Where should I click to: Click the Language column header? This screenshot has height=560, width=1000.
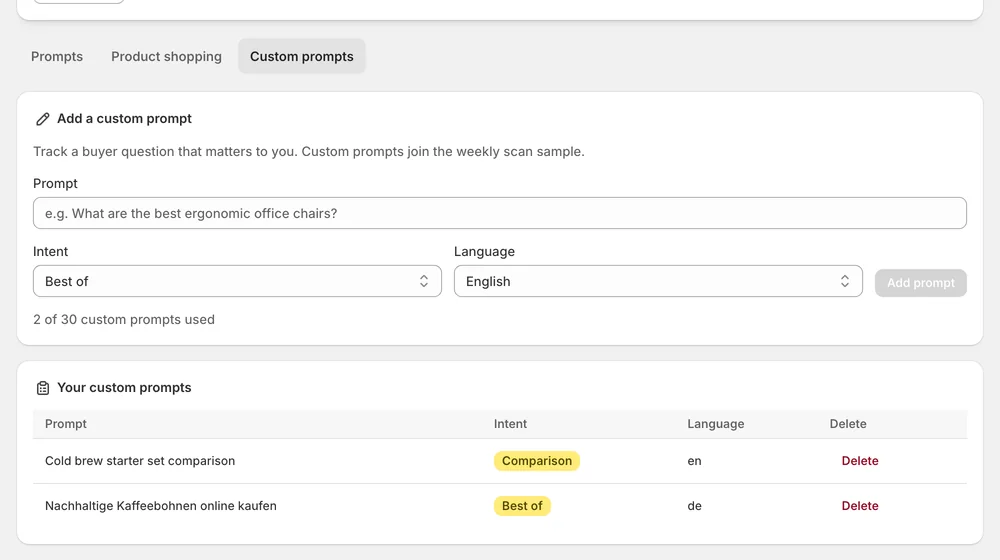click(x=716, y=424)
